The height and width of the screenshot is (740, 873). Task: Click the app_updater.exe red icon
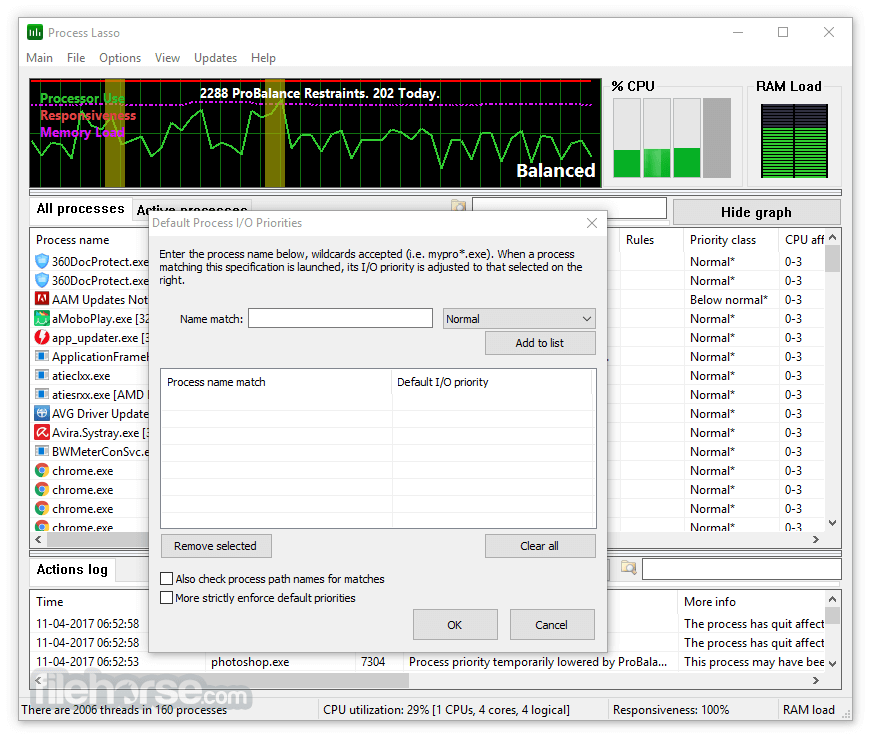(42, 337)
